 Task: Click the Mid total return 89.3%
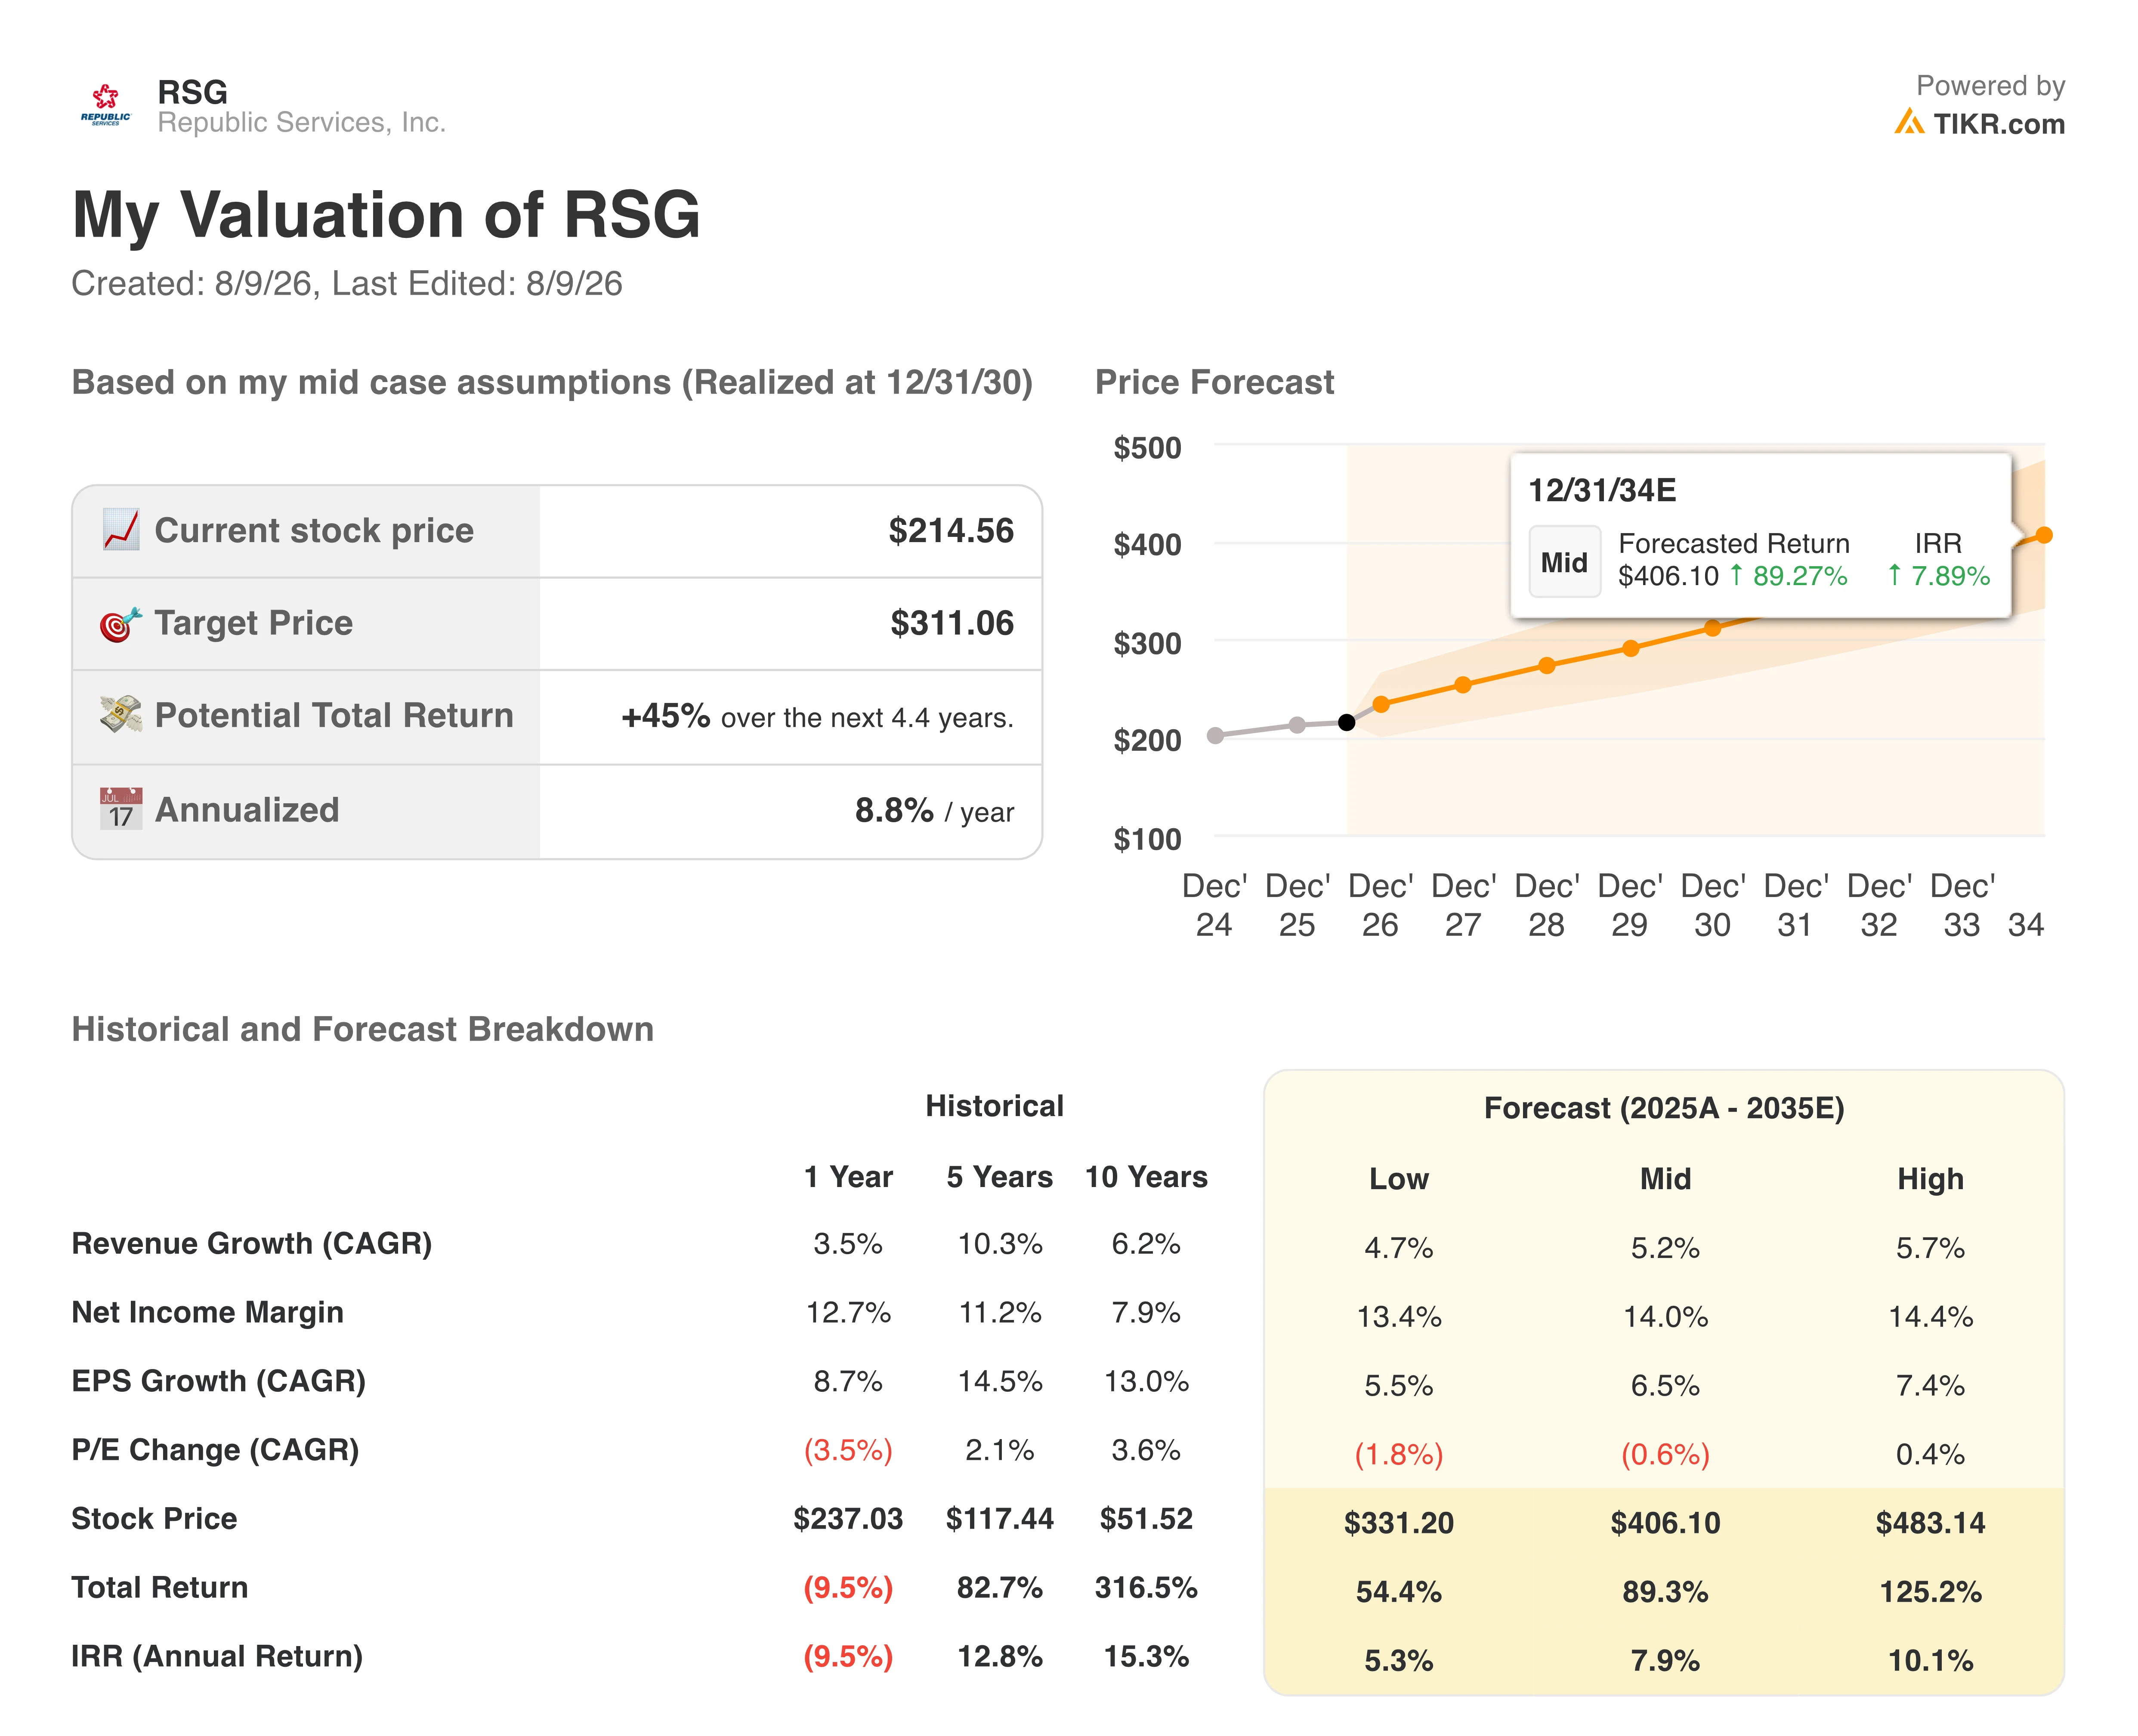[x=1665, y=1592]
